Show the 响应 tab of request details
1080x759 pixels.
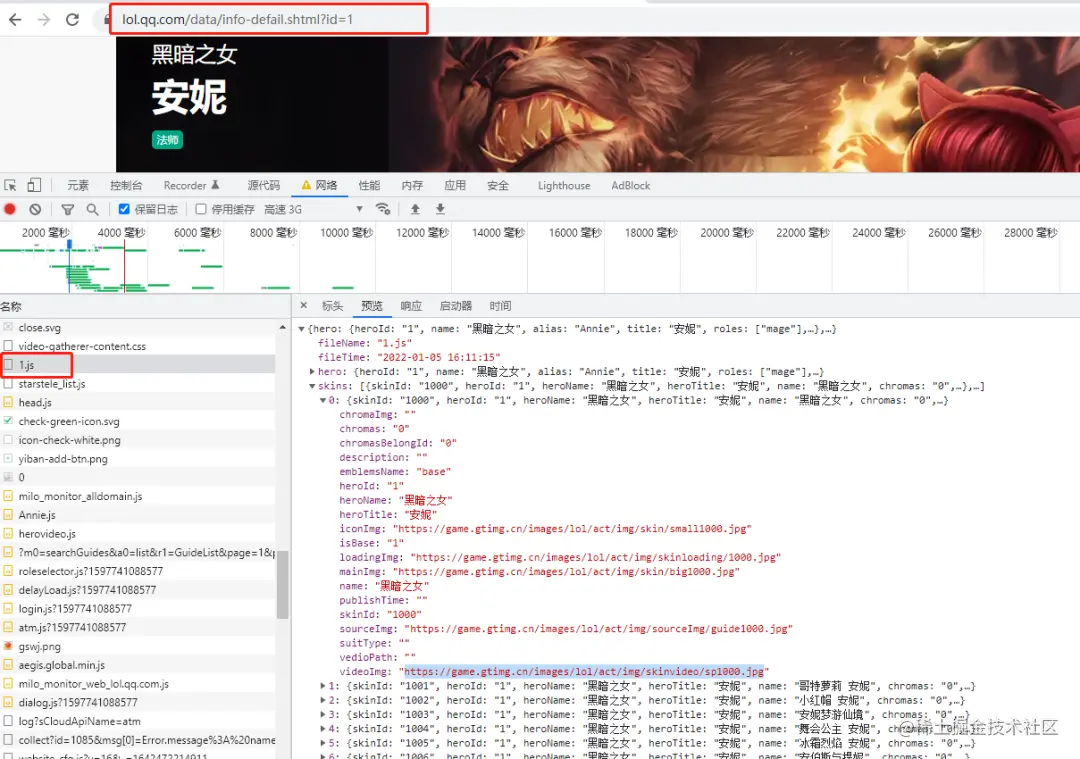pyautogui.click(x=411, y=306)
